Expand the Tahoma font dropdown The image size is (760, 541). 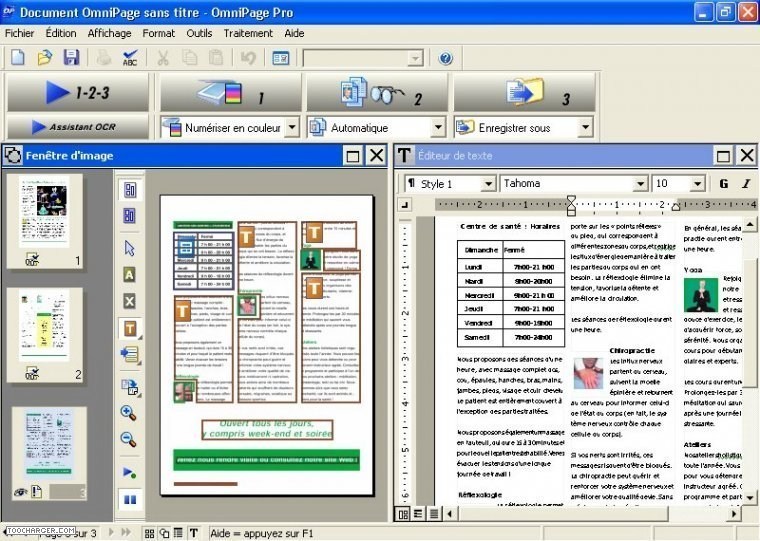pos(640,184)
